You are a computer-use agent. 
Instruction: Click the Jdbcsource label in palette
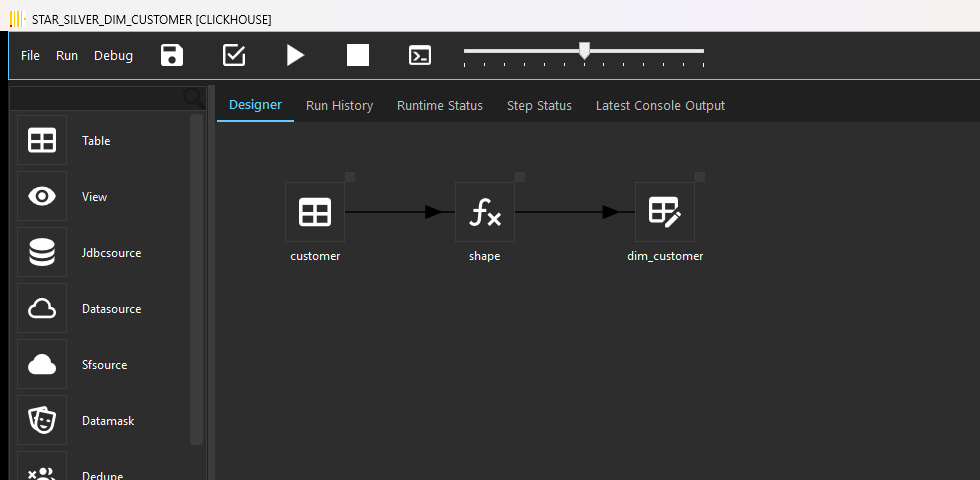tap(111, 253)
